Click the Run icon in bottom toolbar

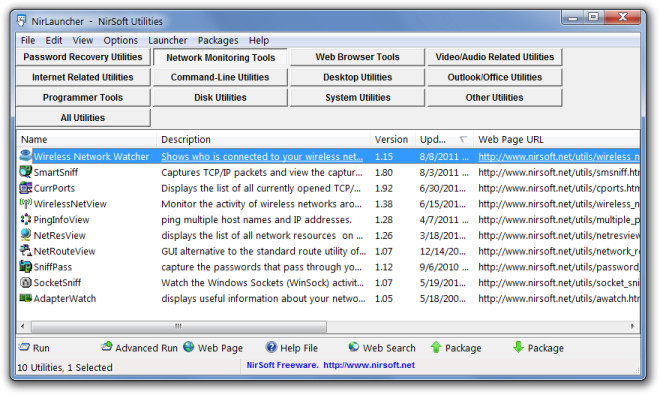tap(24, 347)
